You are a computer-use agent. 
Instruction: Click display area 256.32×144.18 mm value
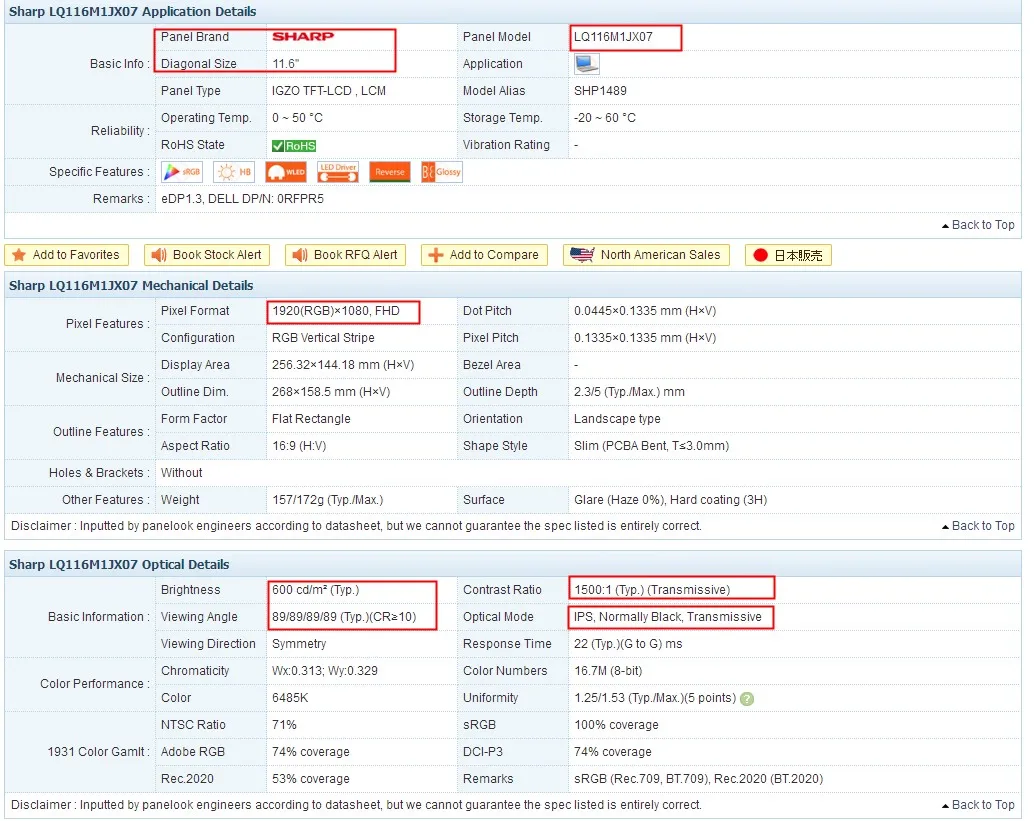[x=343, y=365]
